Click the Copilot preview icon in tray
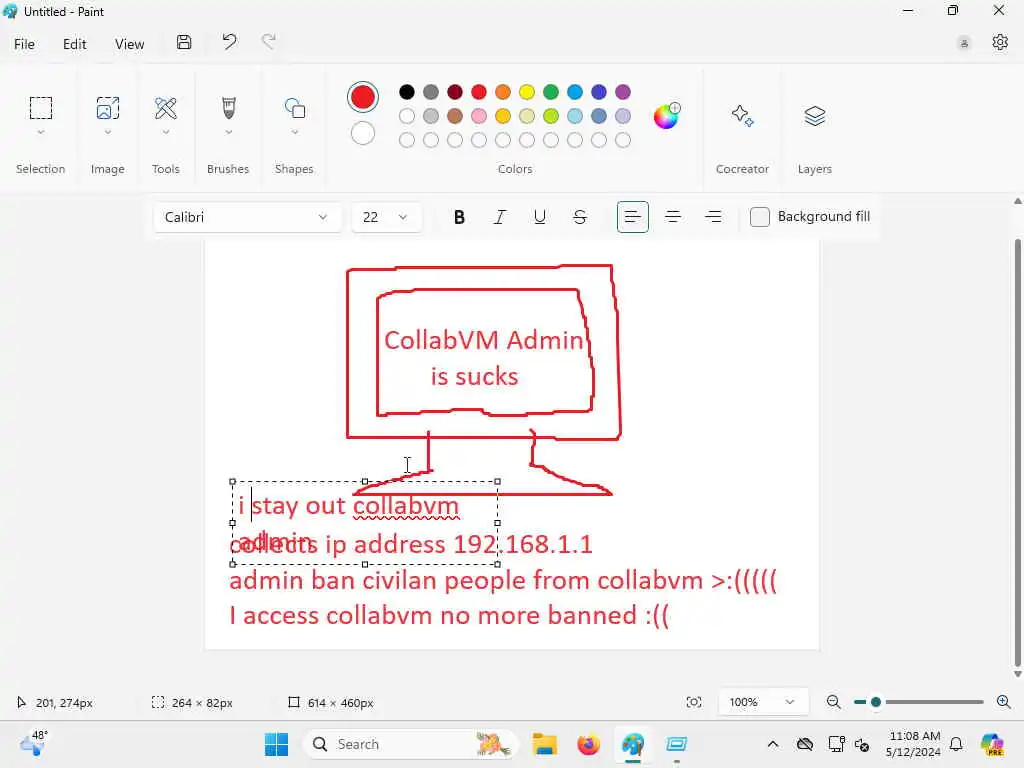Screen dimensions: 1024x768 pyautogui.click(x=992, y=744)
